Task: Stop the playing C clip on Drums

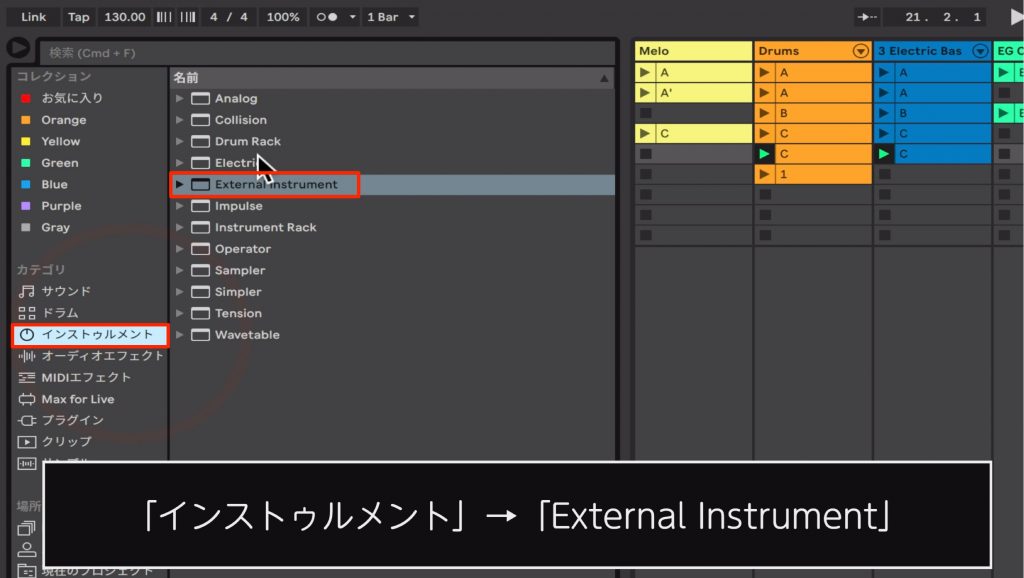Action: coord(765,154)
